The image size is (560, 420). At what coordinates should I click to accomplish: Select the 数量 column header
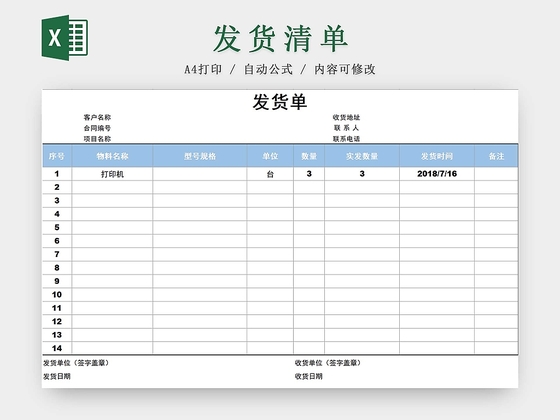[309, 156]
